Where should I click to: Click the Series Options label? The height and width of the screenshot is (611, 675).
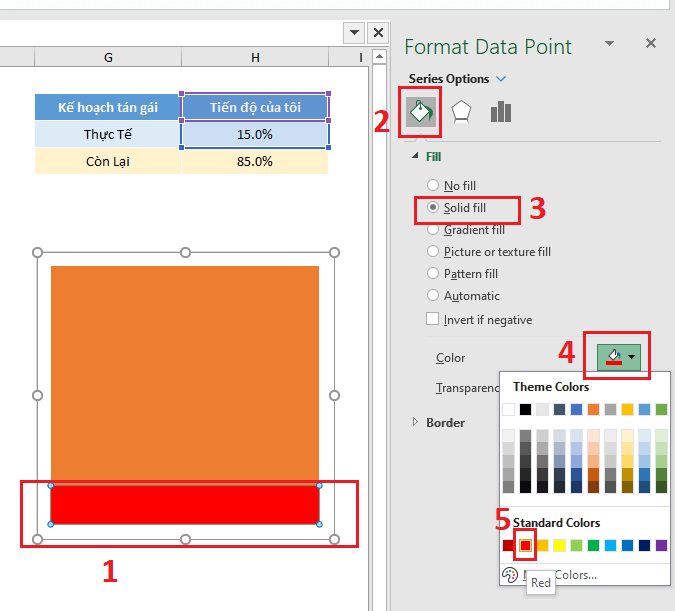tap(449, 79)
